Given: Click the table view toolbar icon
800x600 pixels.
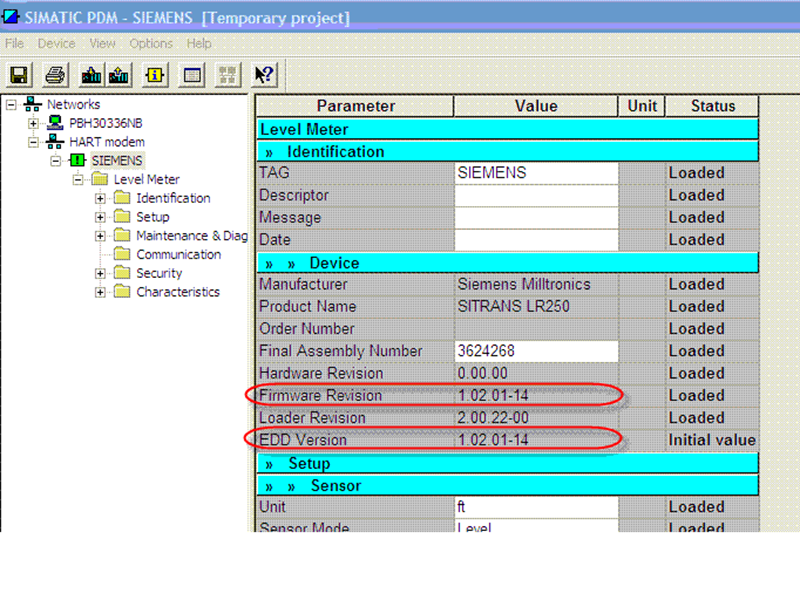Looking at the screenshot, I should pos(192,76).
